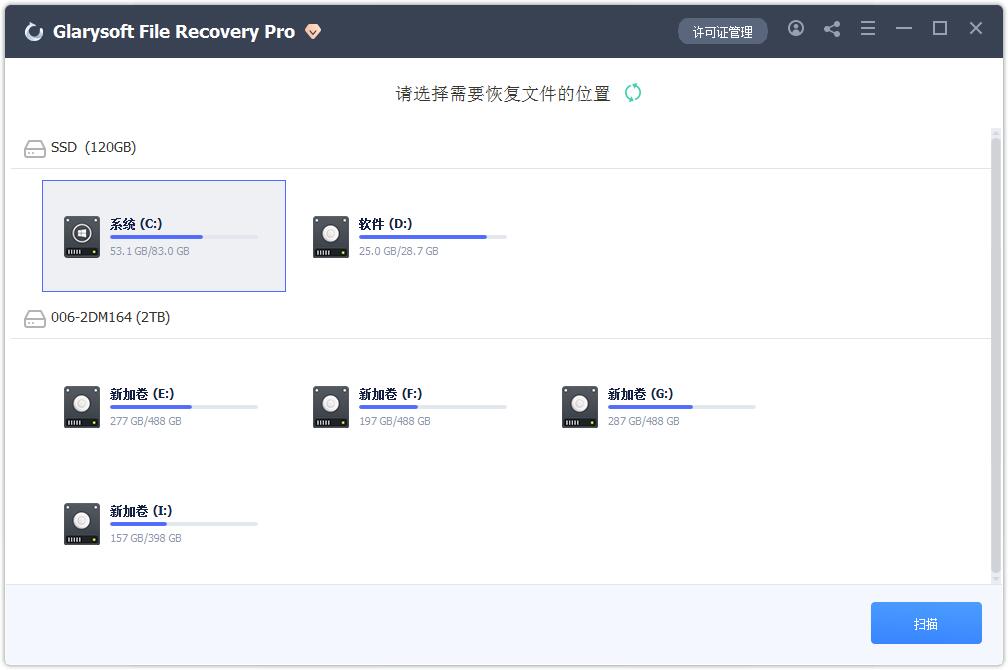Click the 新加卷 (G:) drive label

coord(640,394)
